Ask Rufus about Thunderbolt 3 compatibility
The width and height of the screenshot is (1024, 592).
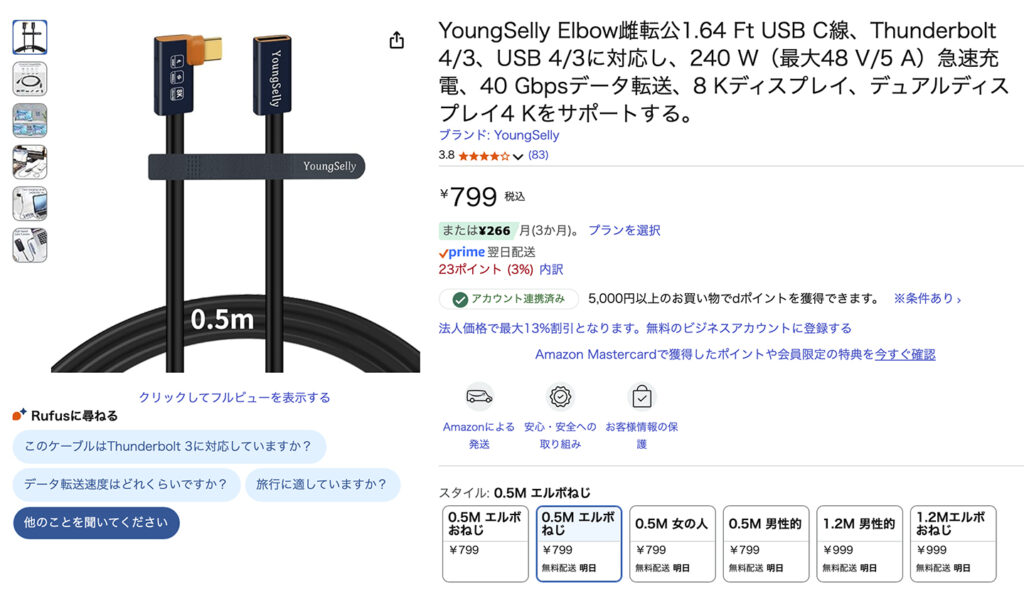tap(169, 447)
